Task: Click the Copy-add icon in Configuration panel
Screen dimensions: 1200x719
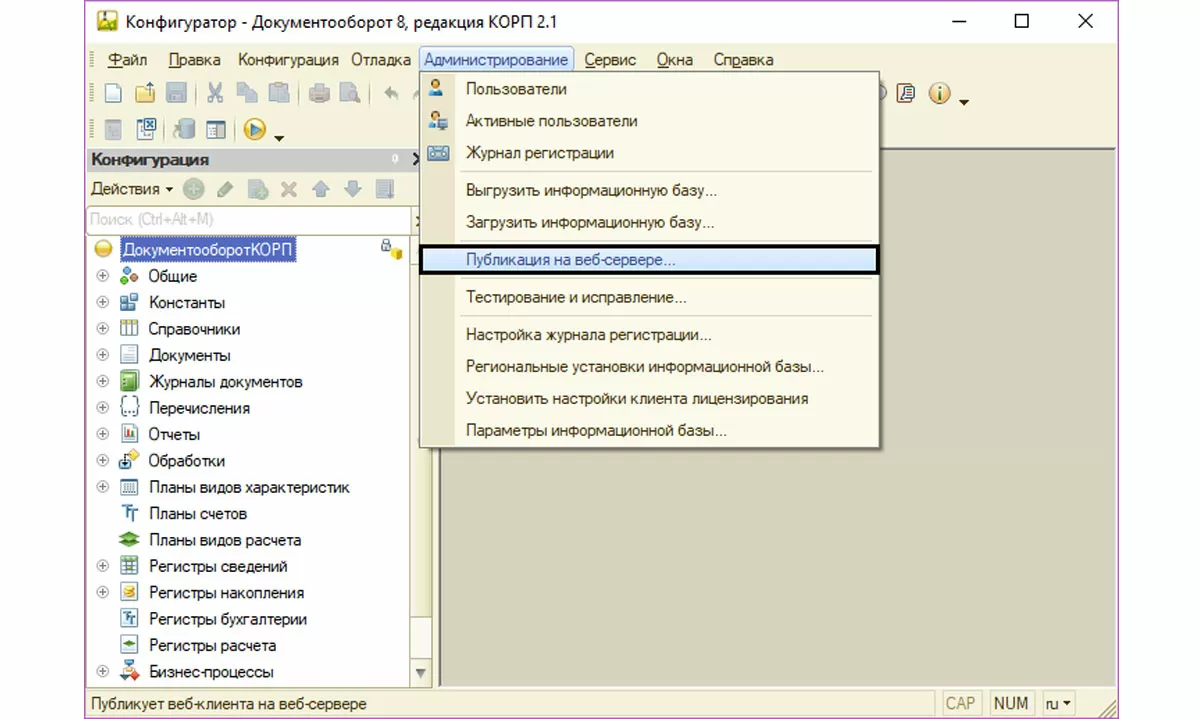Action: pyautogui.click(x=258, y=189)
